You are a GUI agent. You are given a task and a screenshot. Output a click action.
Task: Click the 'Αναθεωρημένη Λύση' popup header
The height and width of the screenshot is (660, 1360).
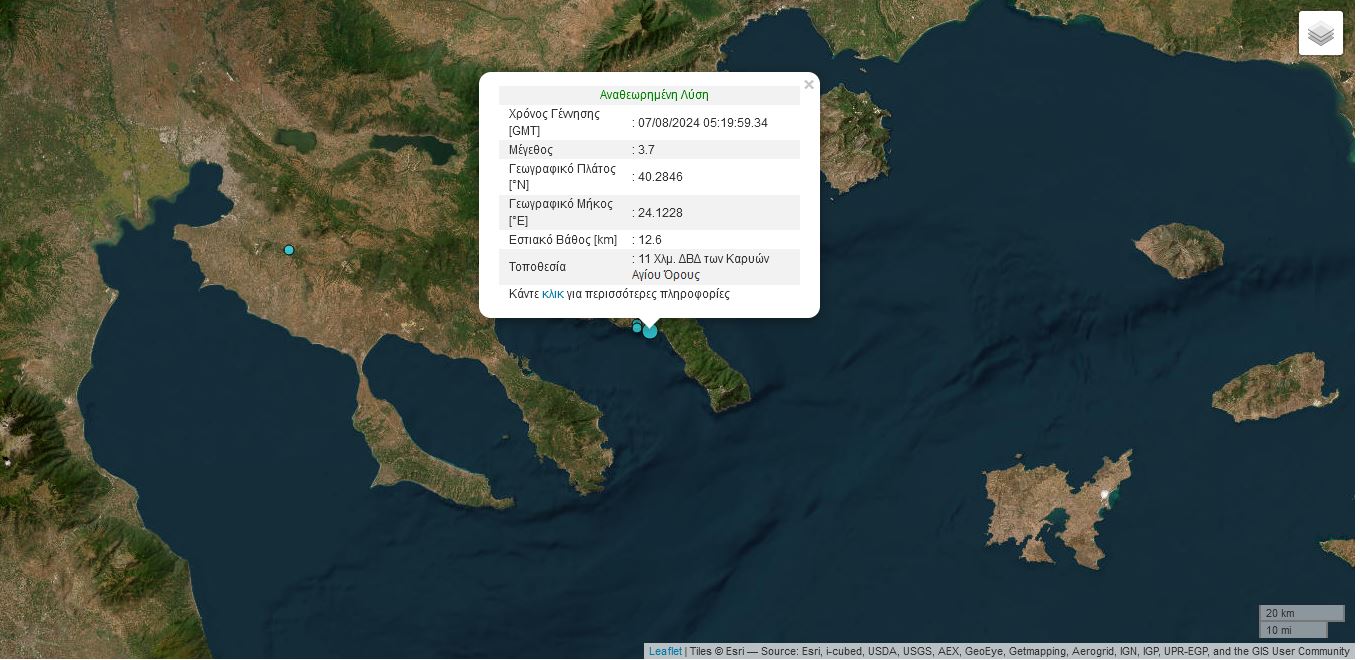[x=654, y=95]
